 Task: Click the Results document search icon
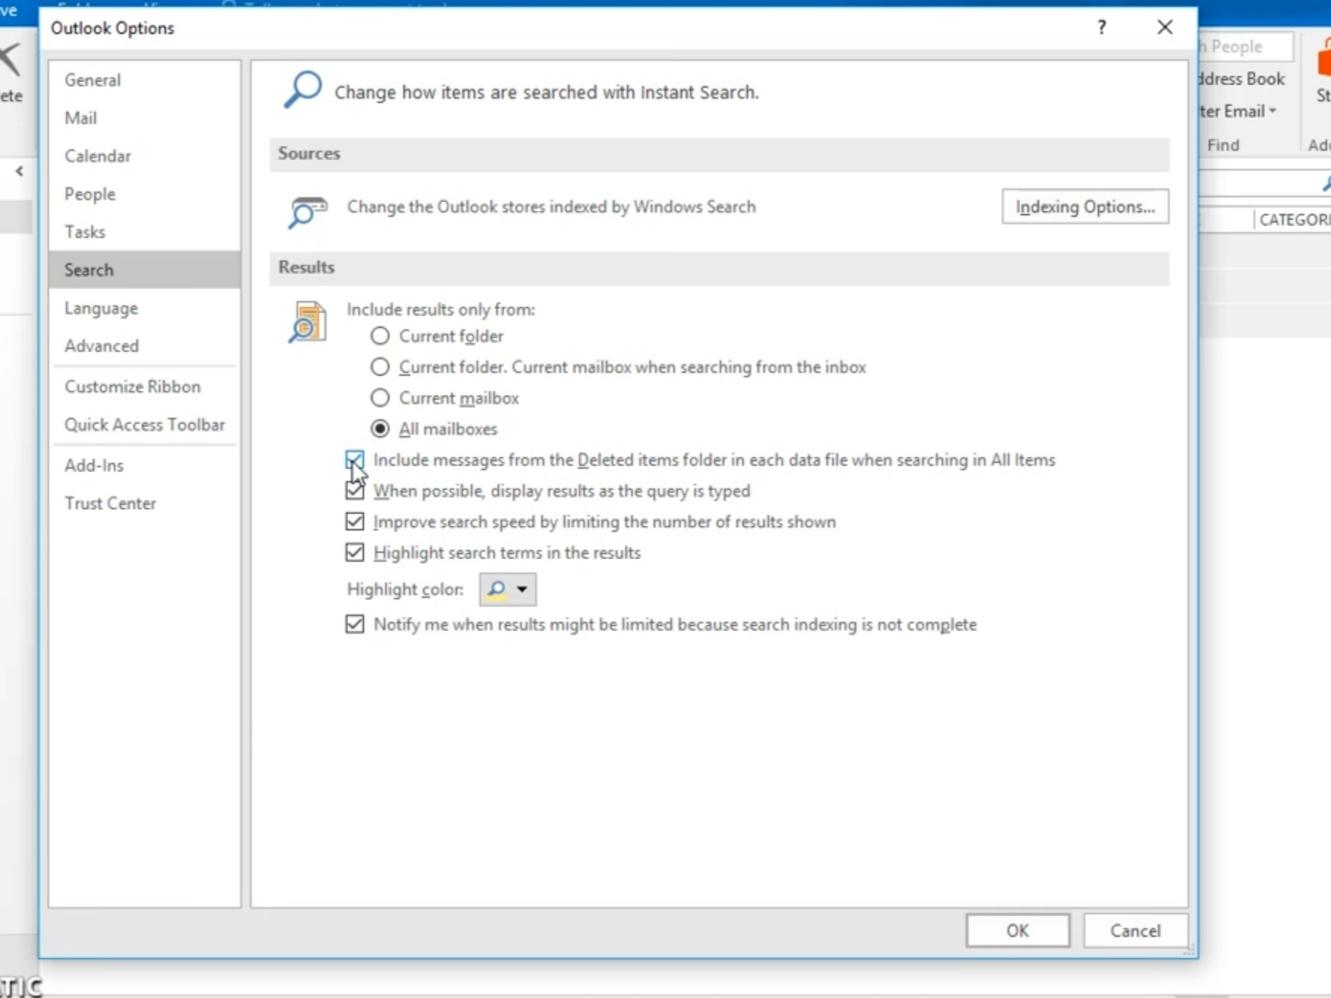308,323
